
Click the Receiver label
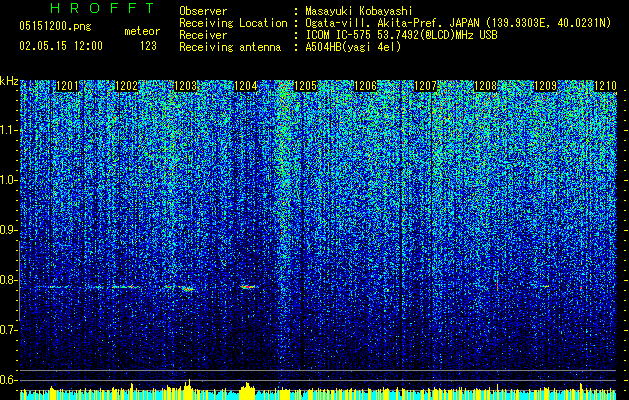tap(203, 35)
